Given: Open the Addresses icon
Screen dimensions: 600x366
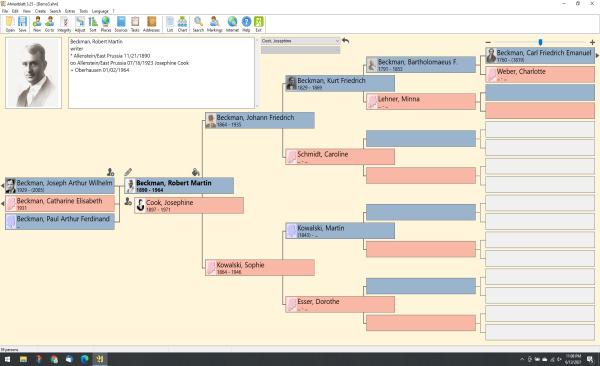Looking at the screenshot, I should [152, 24].
